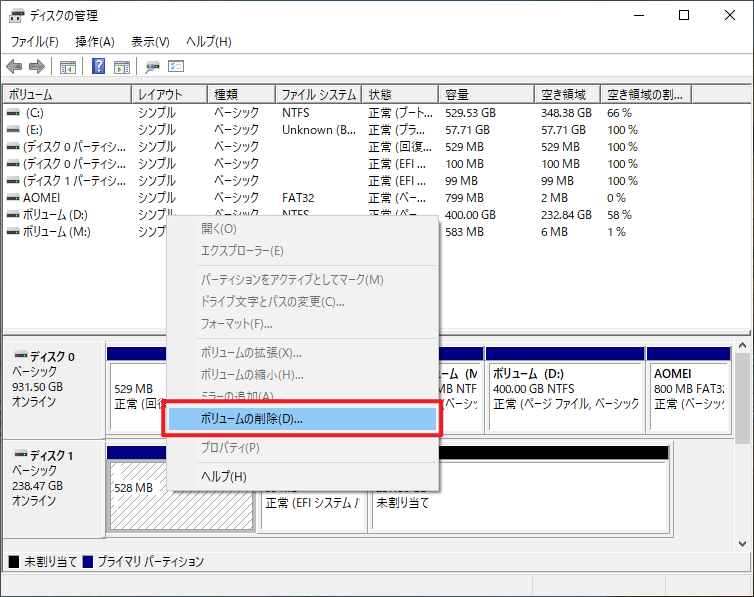Image resolution: width=754 pixels, height=597 pixels.
Task: Sort by the ファイル システム column header
Action: tap(318, 94)
